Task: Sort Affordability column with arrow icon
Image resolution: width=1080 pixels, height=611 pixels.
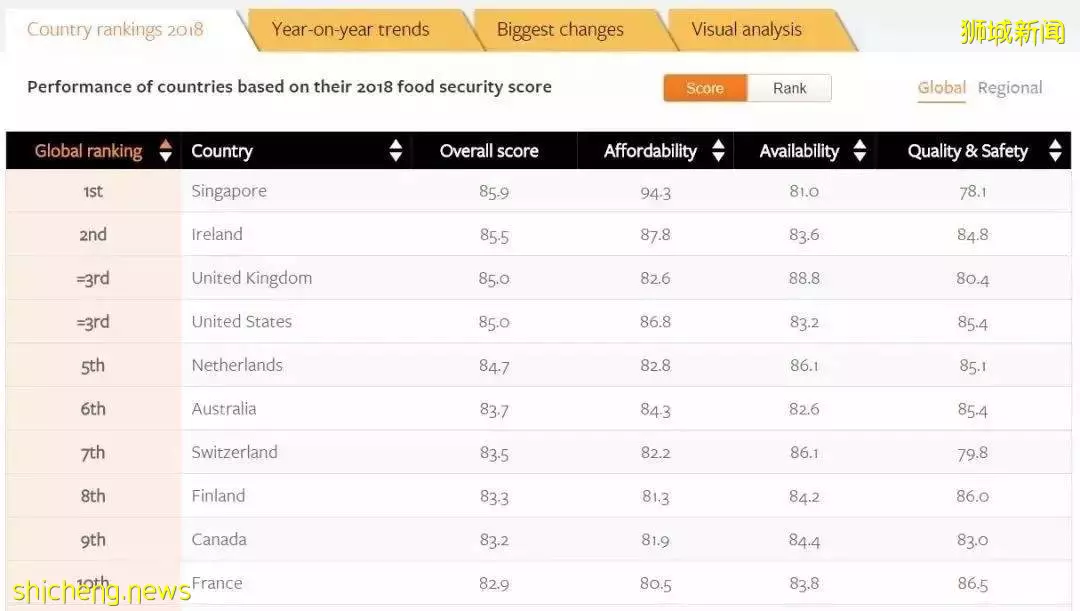Action: 718,150
